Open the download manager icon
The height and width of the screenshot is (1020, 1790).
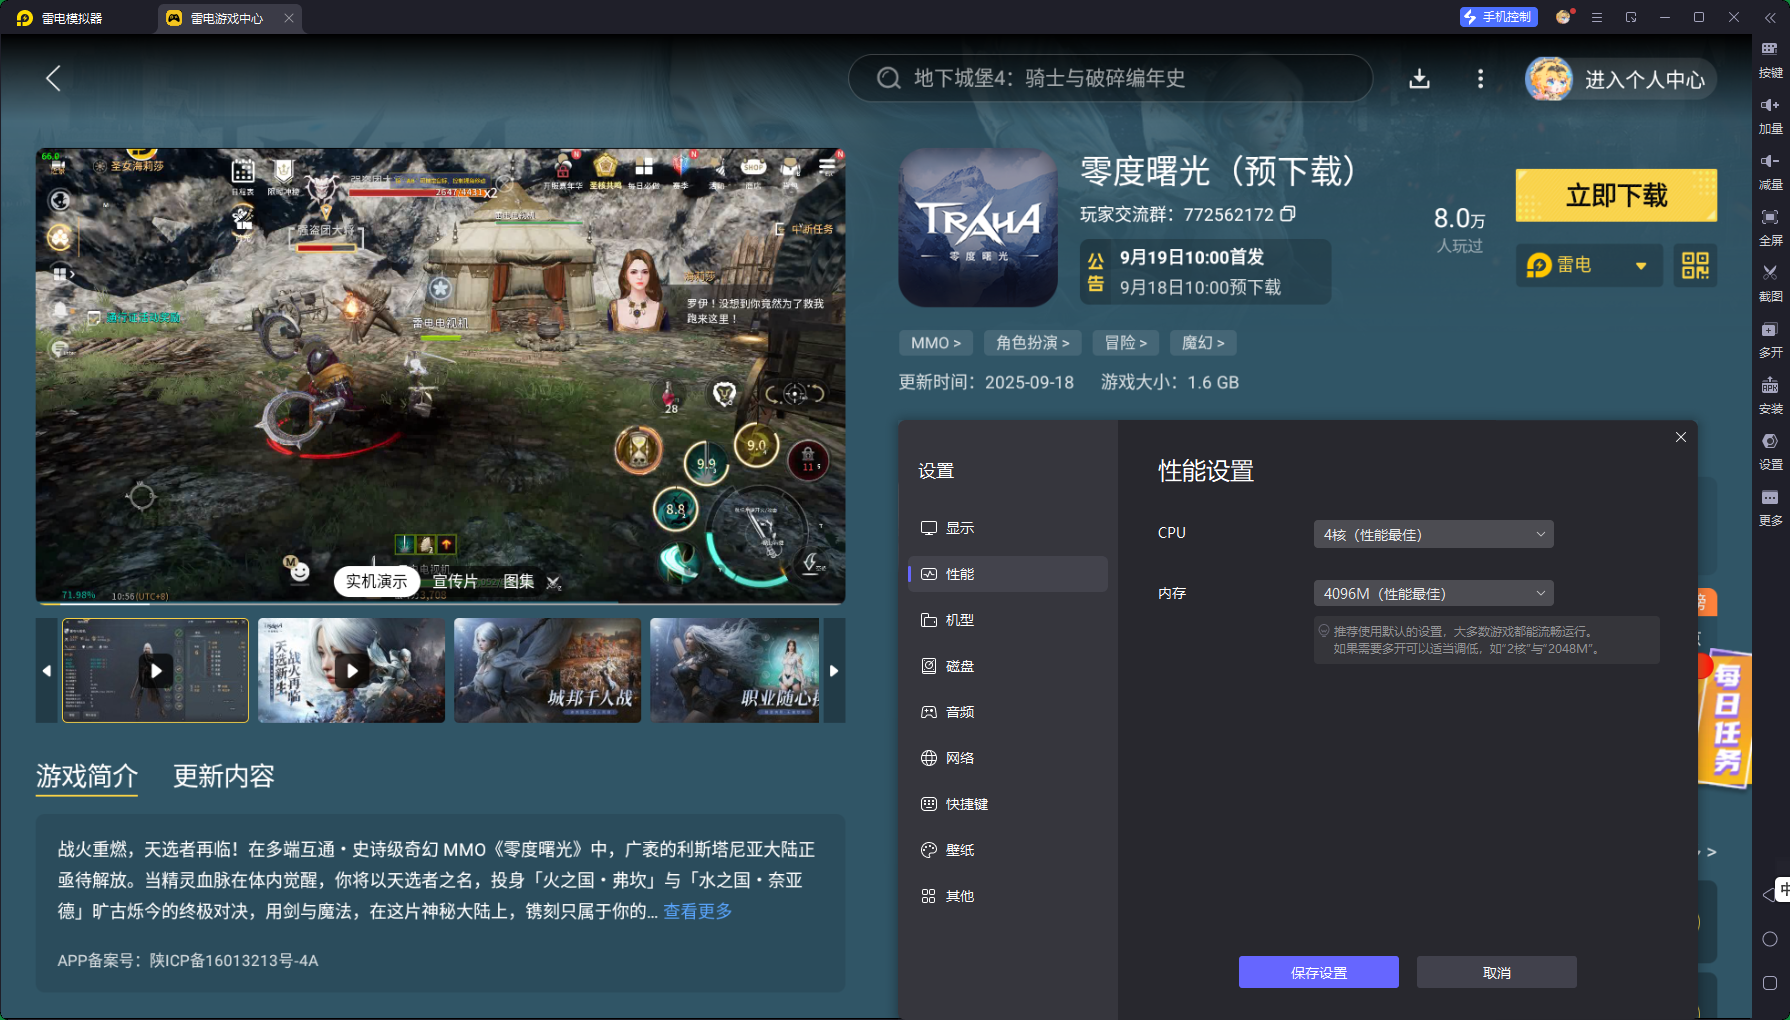coord(1419,79)
